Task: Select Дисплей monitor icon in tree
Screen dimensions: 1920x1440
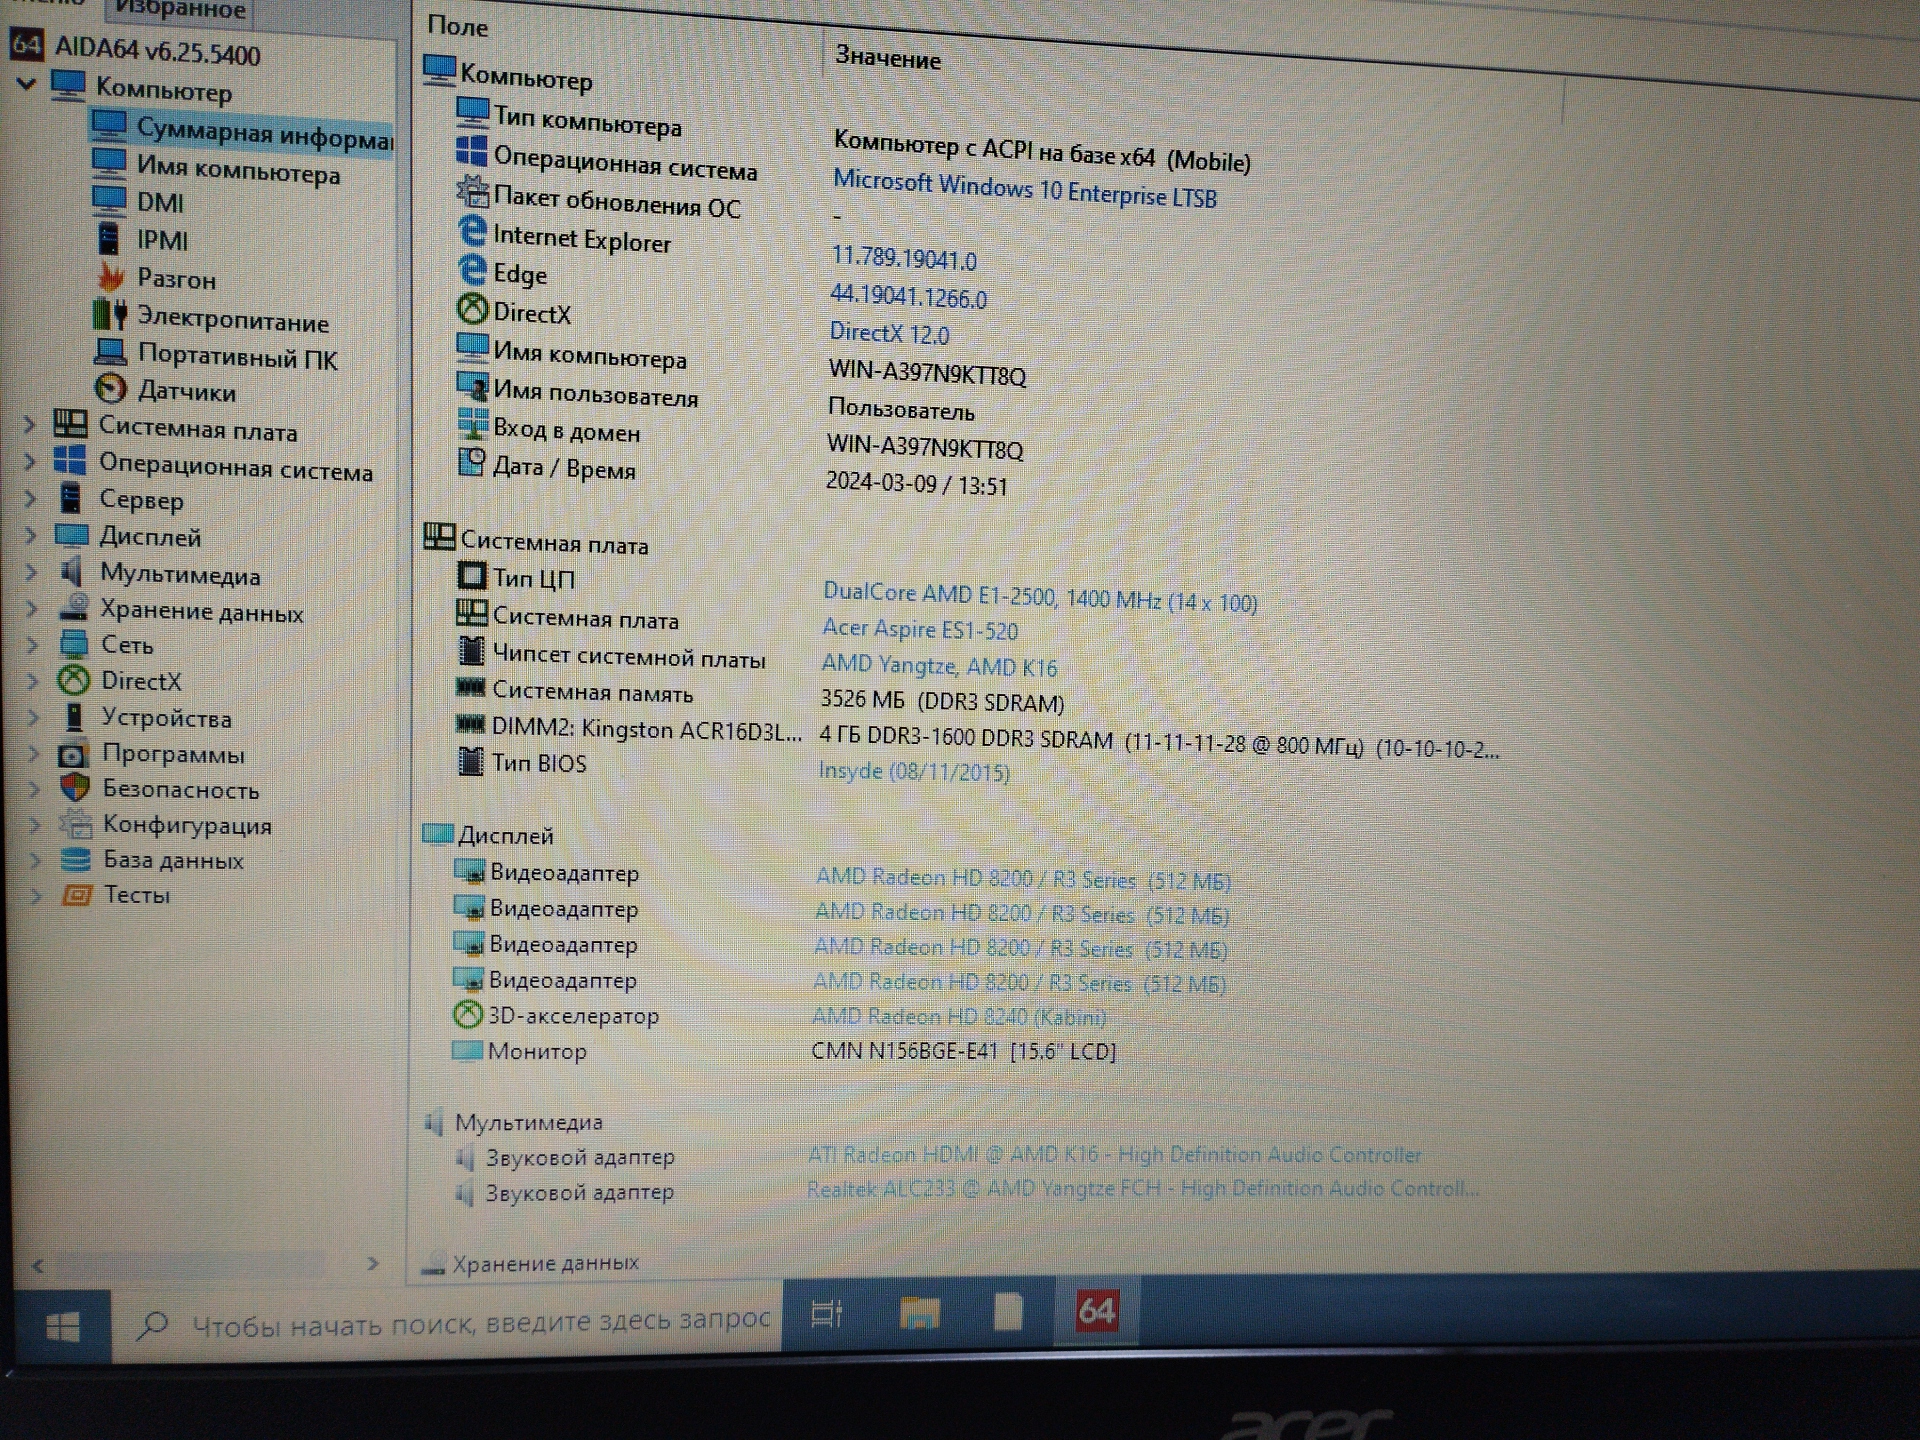Action: pyautogui.click(x=72, y=534)
